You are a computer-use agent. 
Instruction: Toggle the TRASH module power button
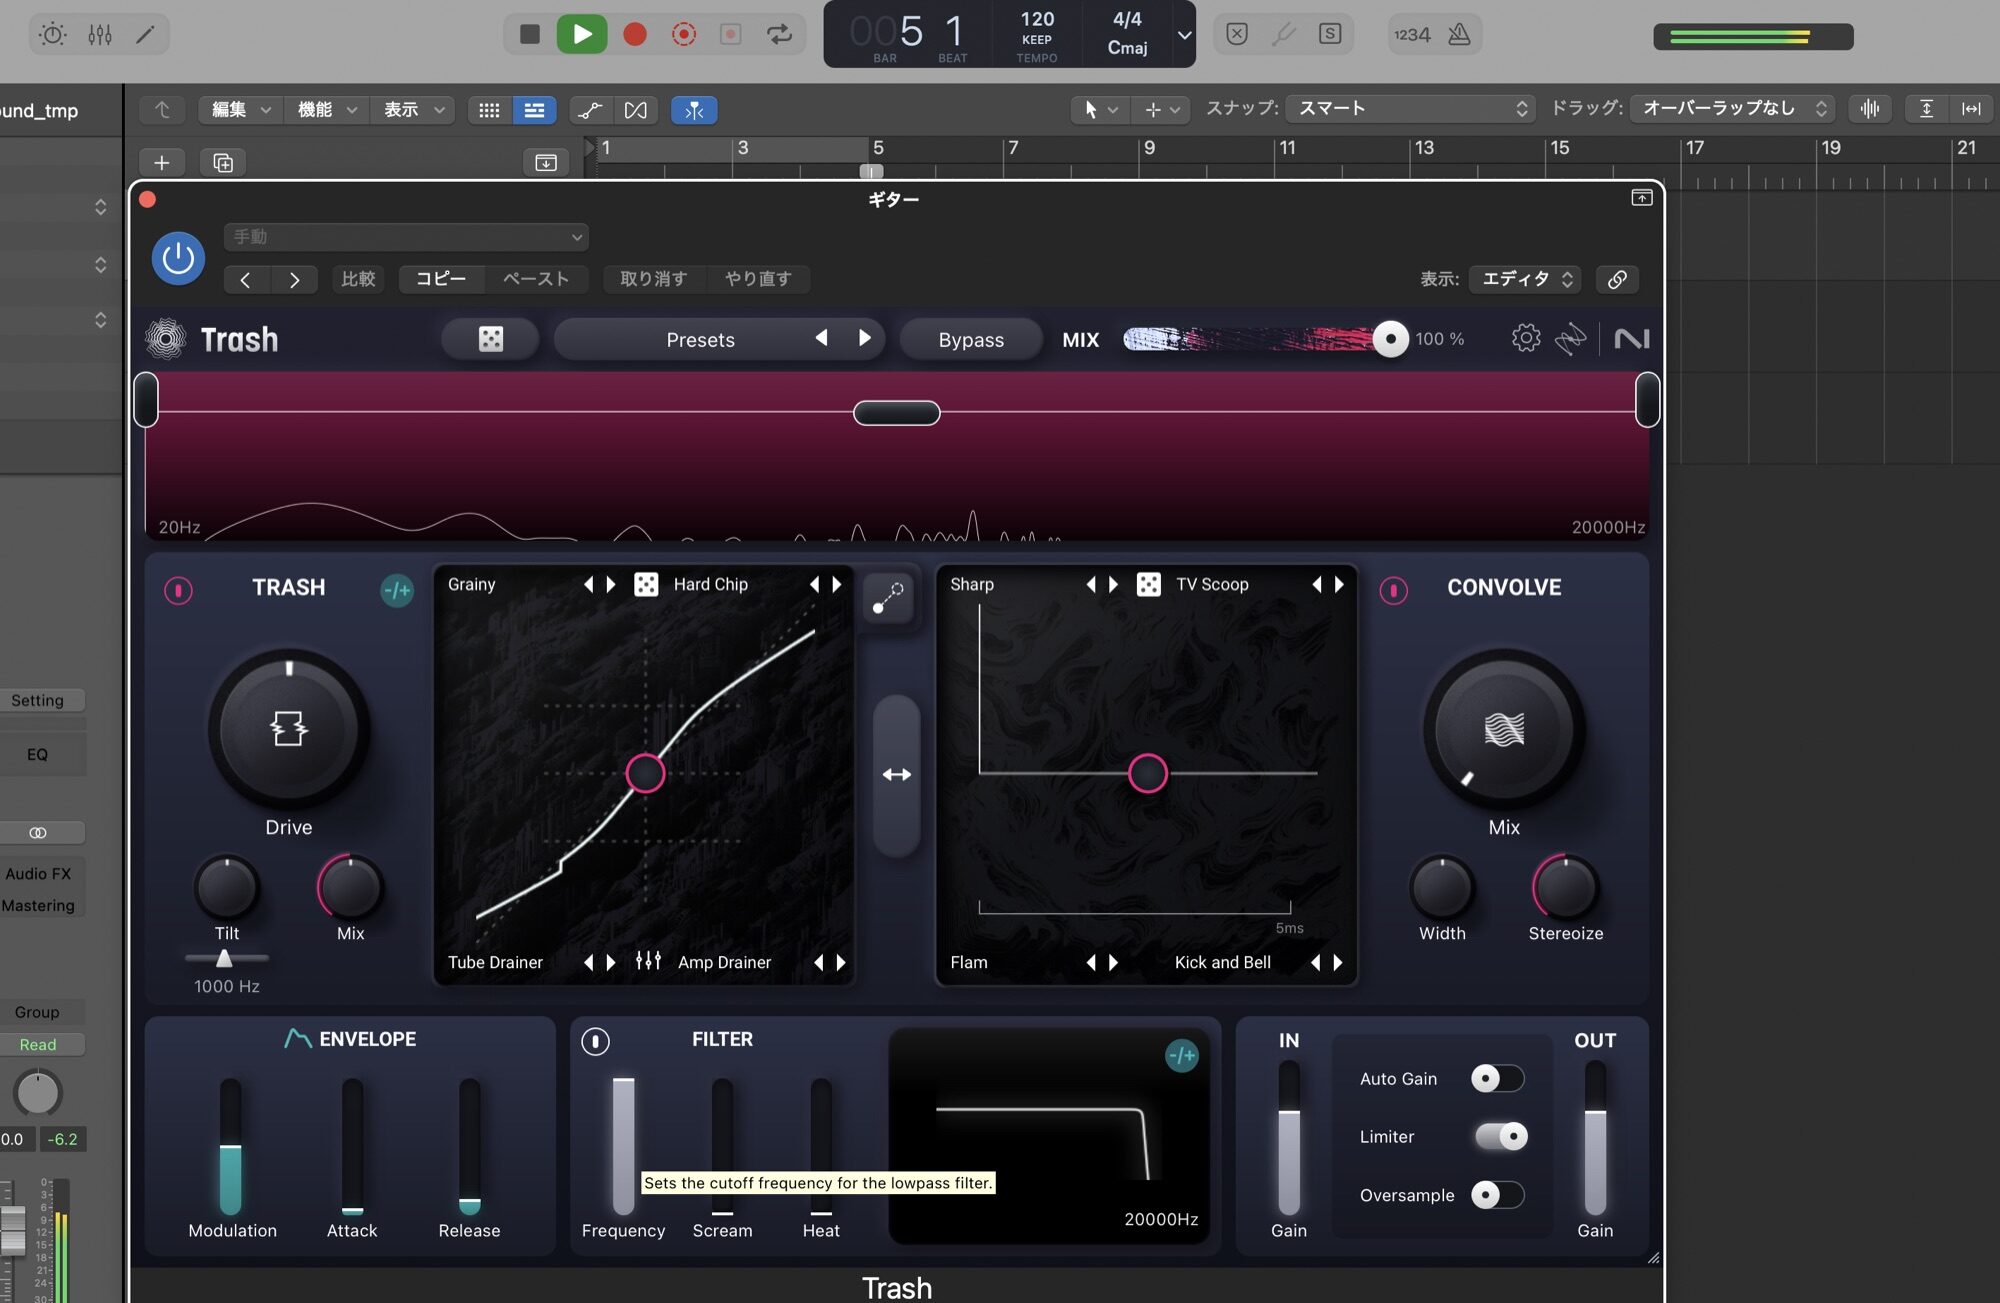(178, 590)
